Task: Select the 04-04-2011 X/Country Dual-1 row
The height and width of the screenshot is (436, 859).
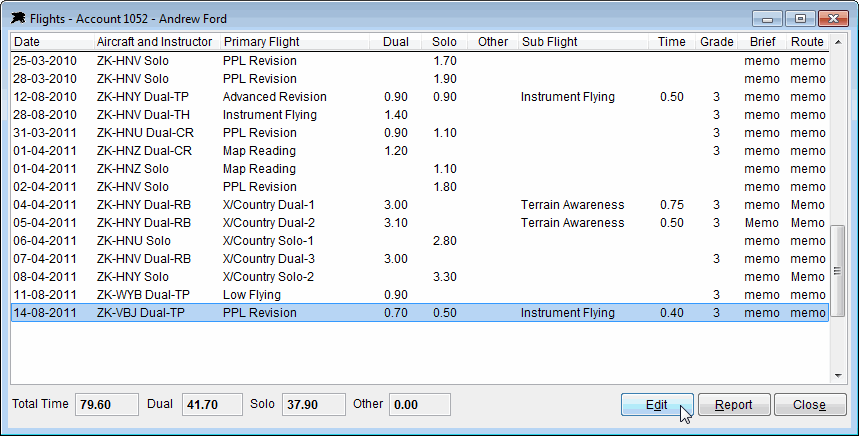Action: [420, 205]
